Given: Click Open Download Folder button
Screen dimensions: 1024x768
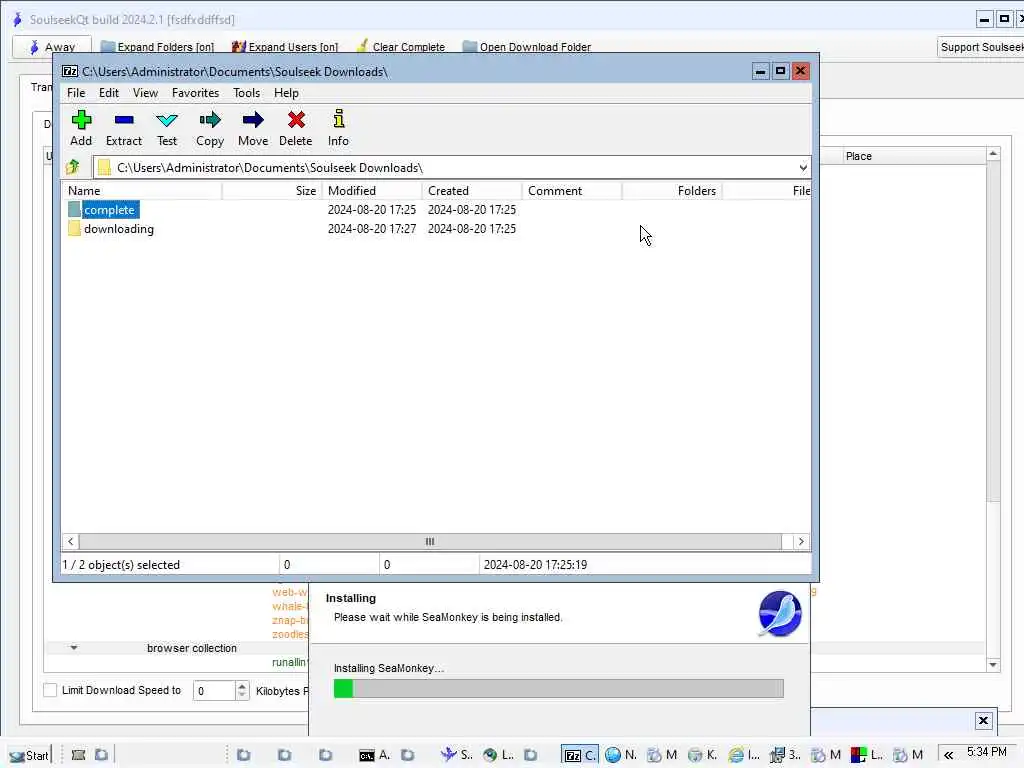Looking at the screenshot, I should [x=526, y=47].
